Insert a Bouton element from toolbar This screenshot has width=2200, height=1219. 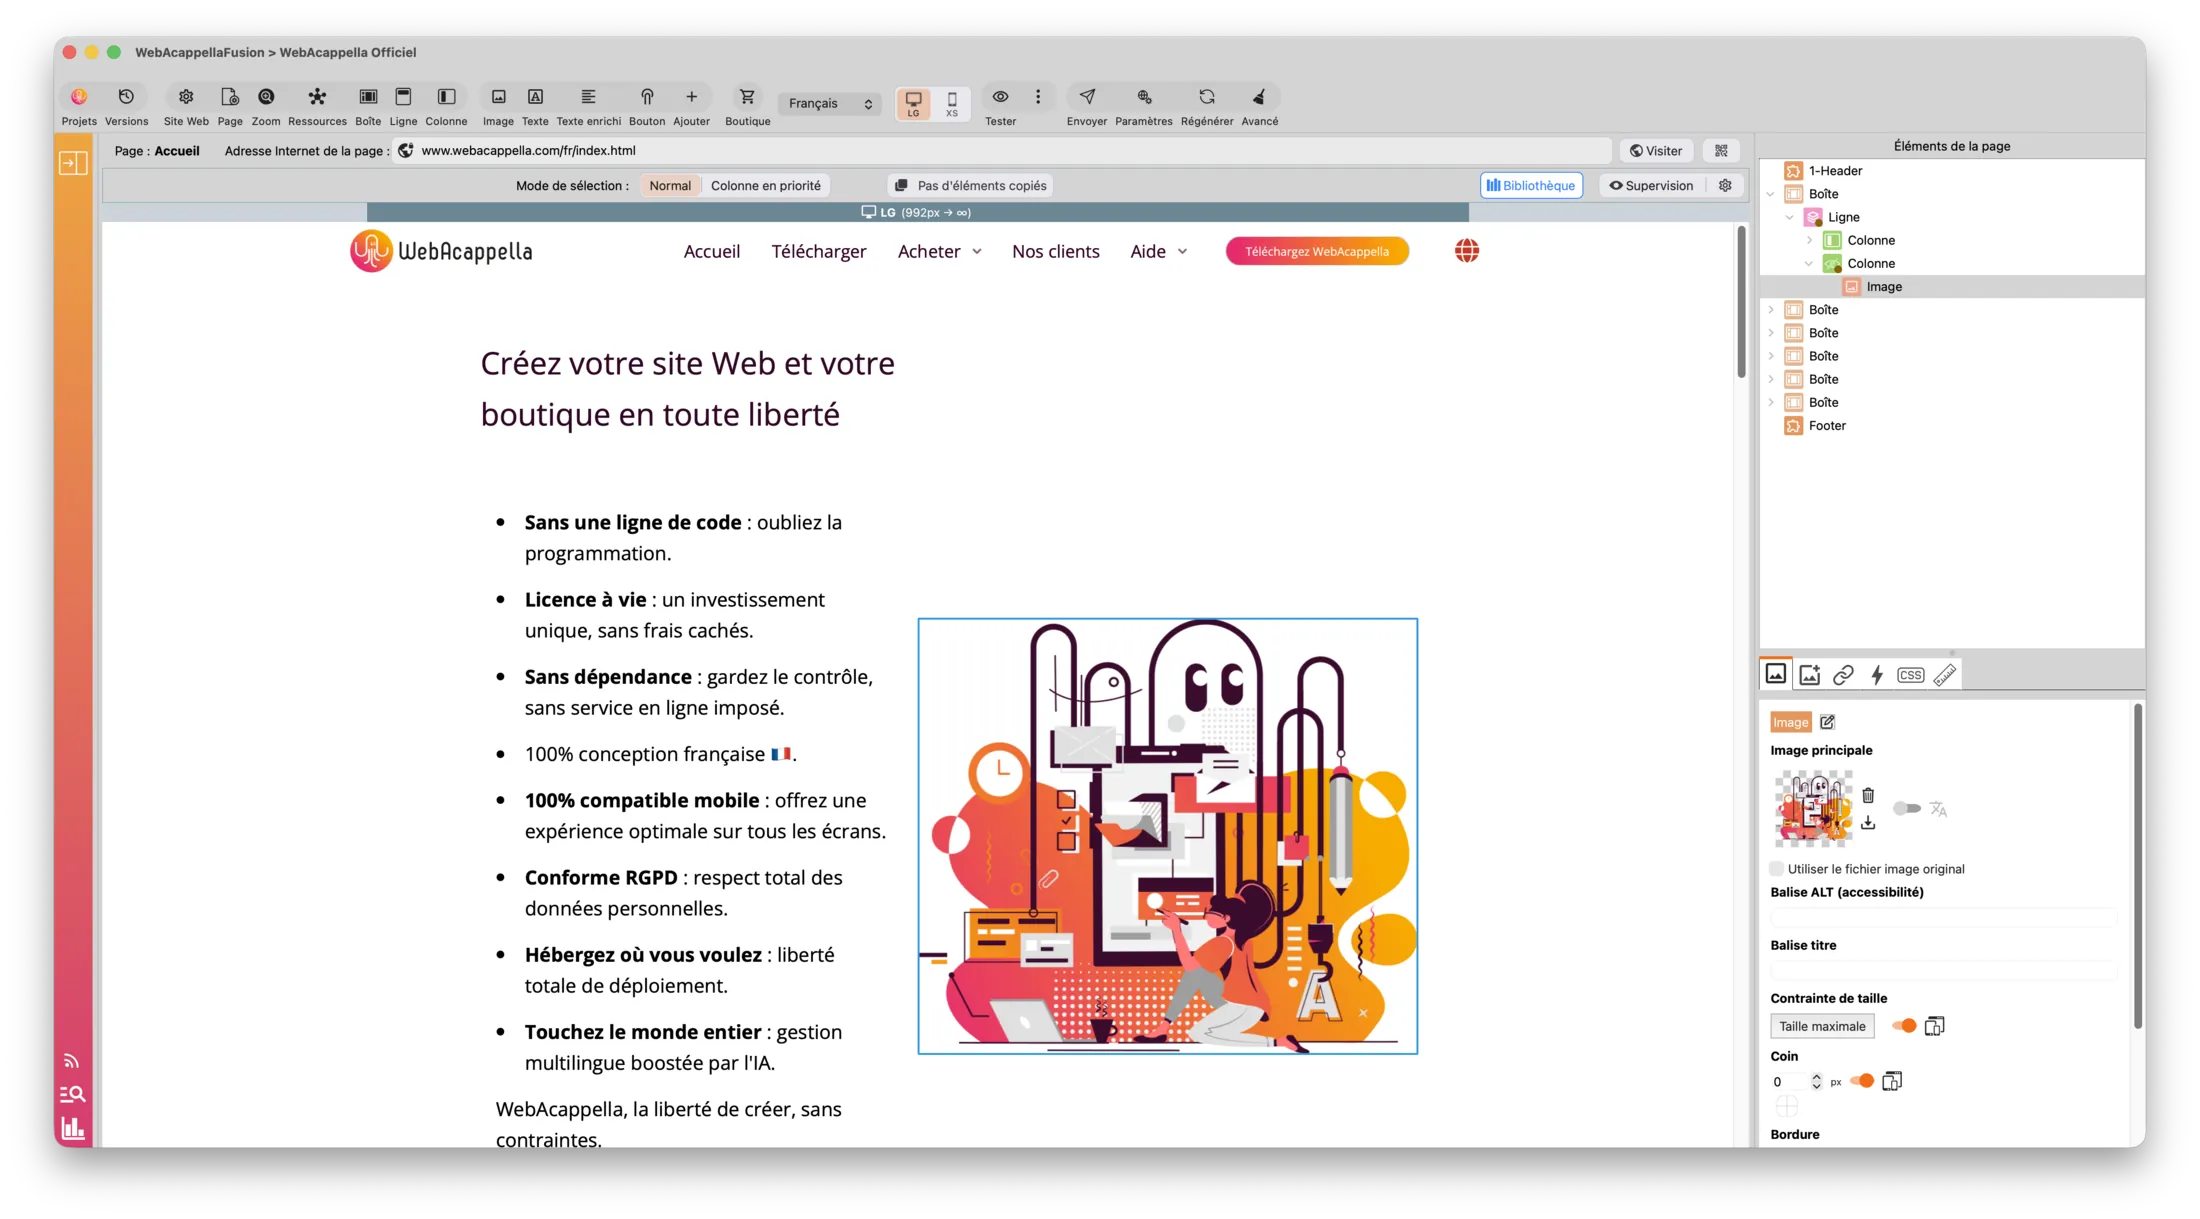(647, 97)
